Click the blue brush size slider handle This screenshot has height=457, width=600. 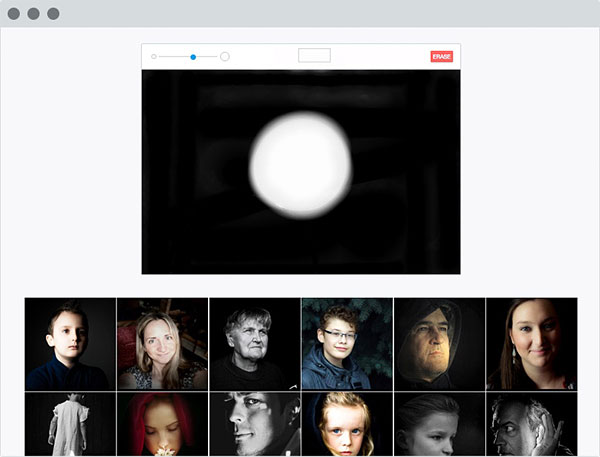(x=193, y=57)
